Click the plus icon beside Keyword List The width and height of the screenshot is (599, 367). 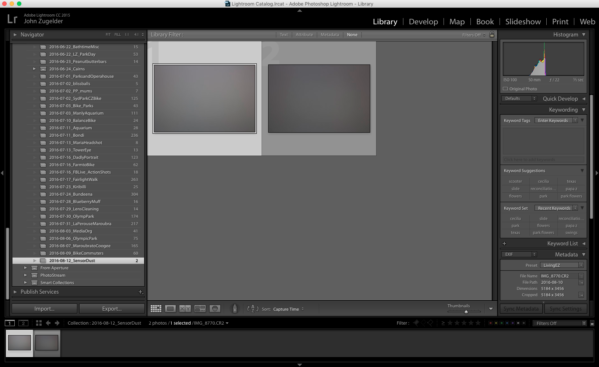pyautogui.click(x=504, y=243)
